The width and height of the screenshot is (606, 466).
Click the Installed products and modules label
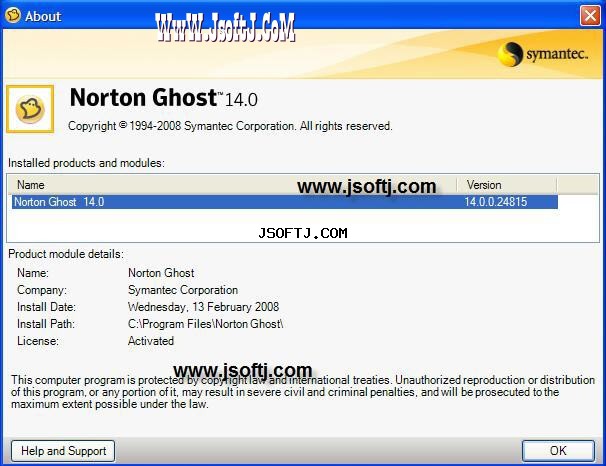point(86,163)
